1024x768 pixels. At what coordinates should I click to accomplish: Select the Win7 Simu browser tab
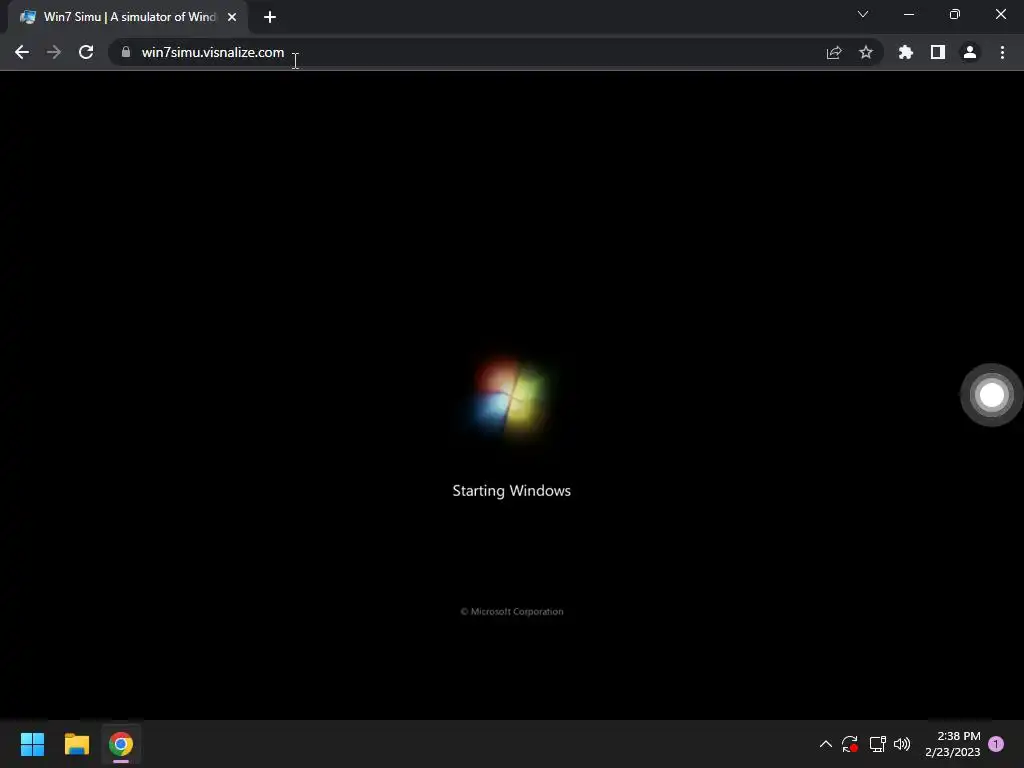pos(128,17)
